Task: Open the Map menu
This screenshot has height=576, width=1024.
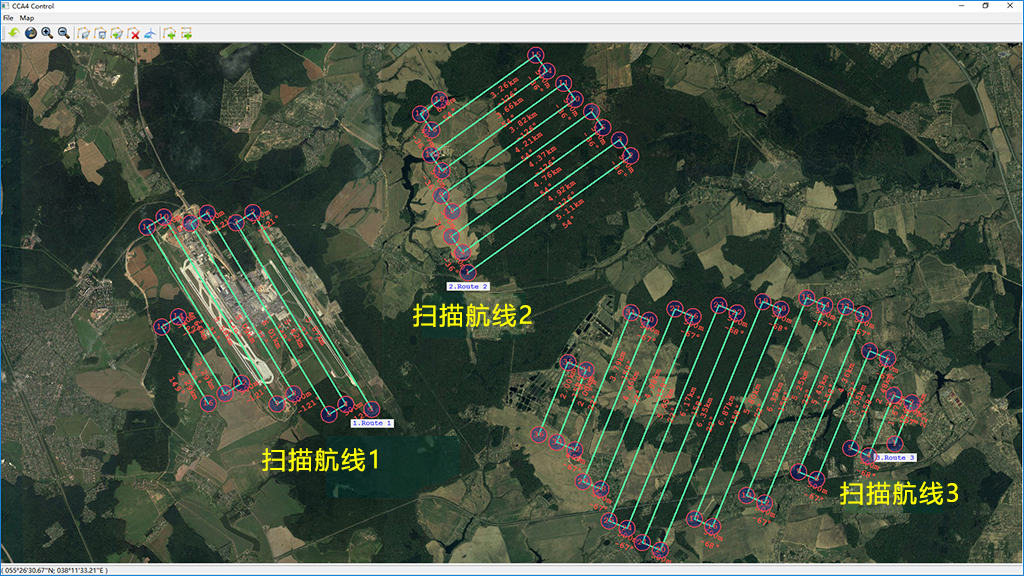Action: (x=27, y=18)
